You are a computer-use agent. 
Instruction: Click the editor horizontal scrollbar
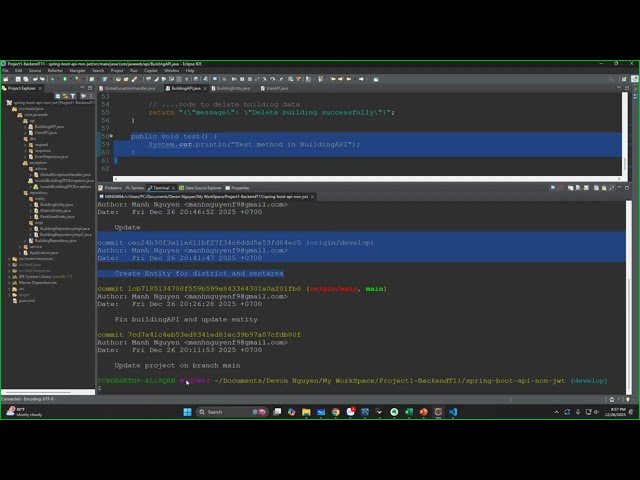[367, 179]
